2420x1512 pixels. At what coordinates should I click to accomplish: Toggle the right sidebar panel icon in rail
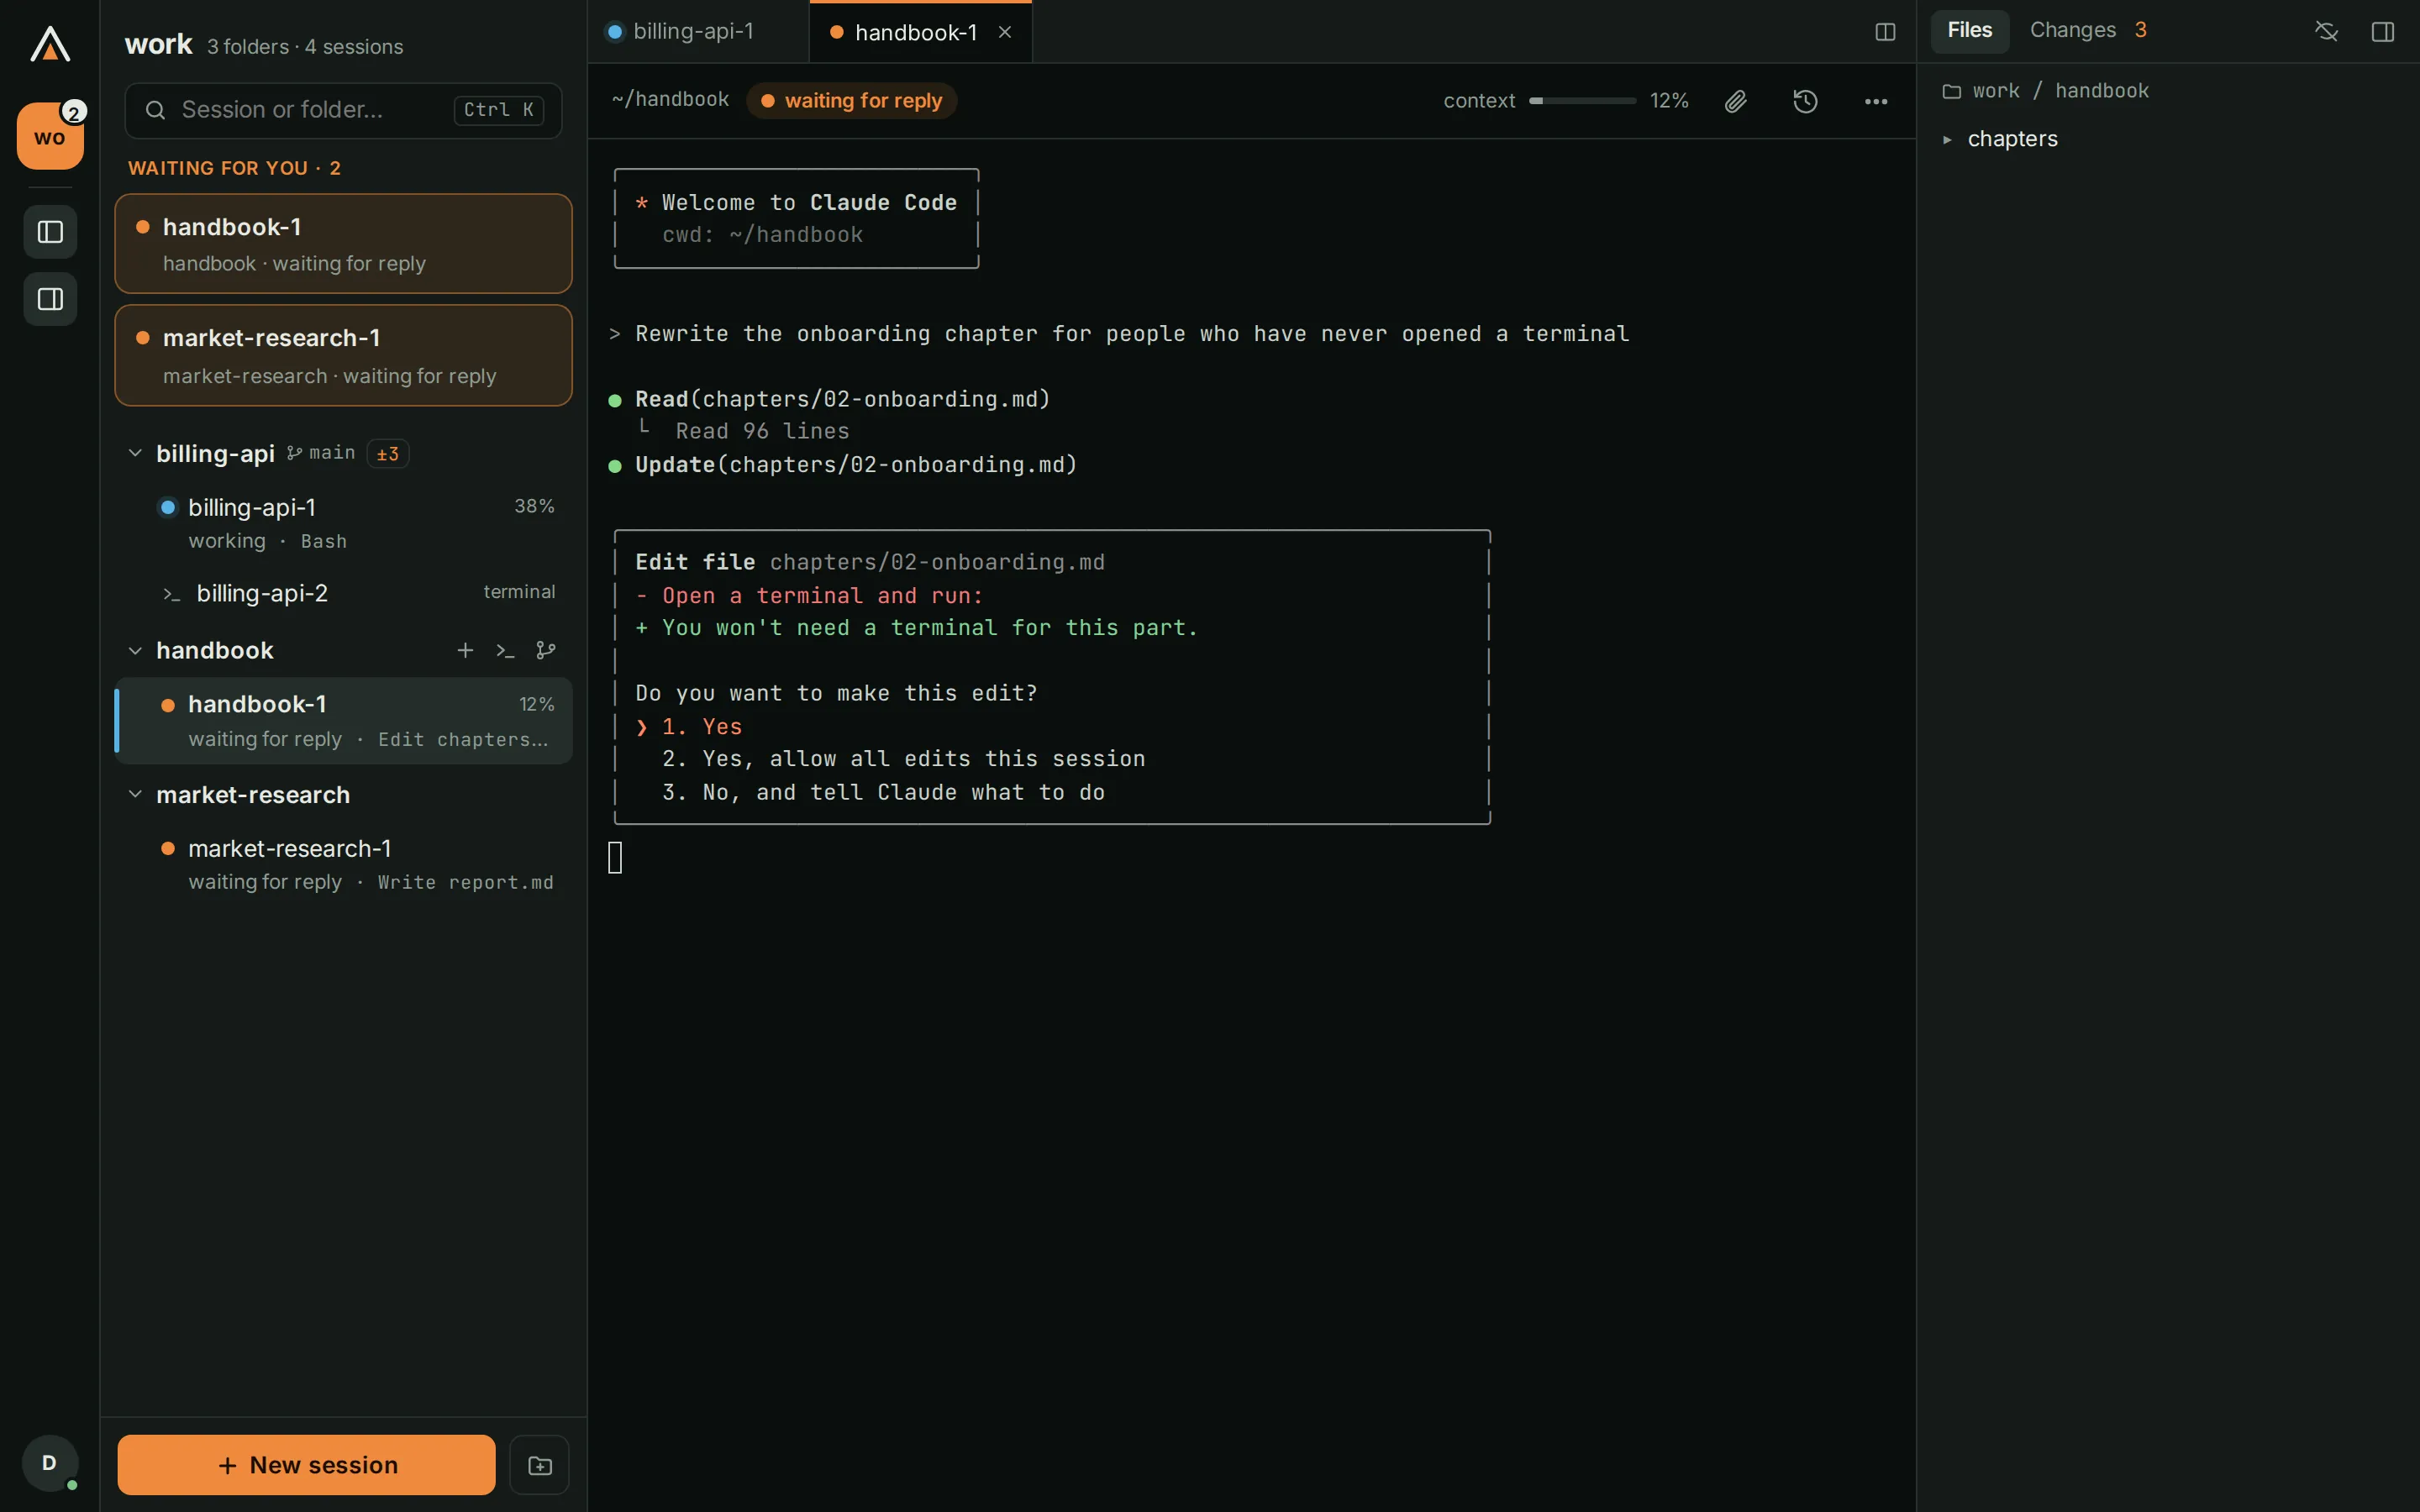tap(50, 299)
